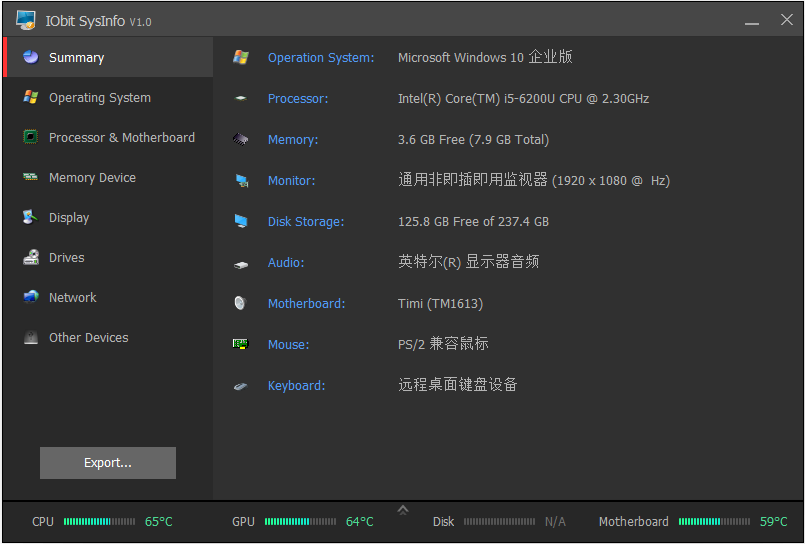Open the Summary section
The width and height of the screenshot is (805, 544).
(108, 57)
